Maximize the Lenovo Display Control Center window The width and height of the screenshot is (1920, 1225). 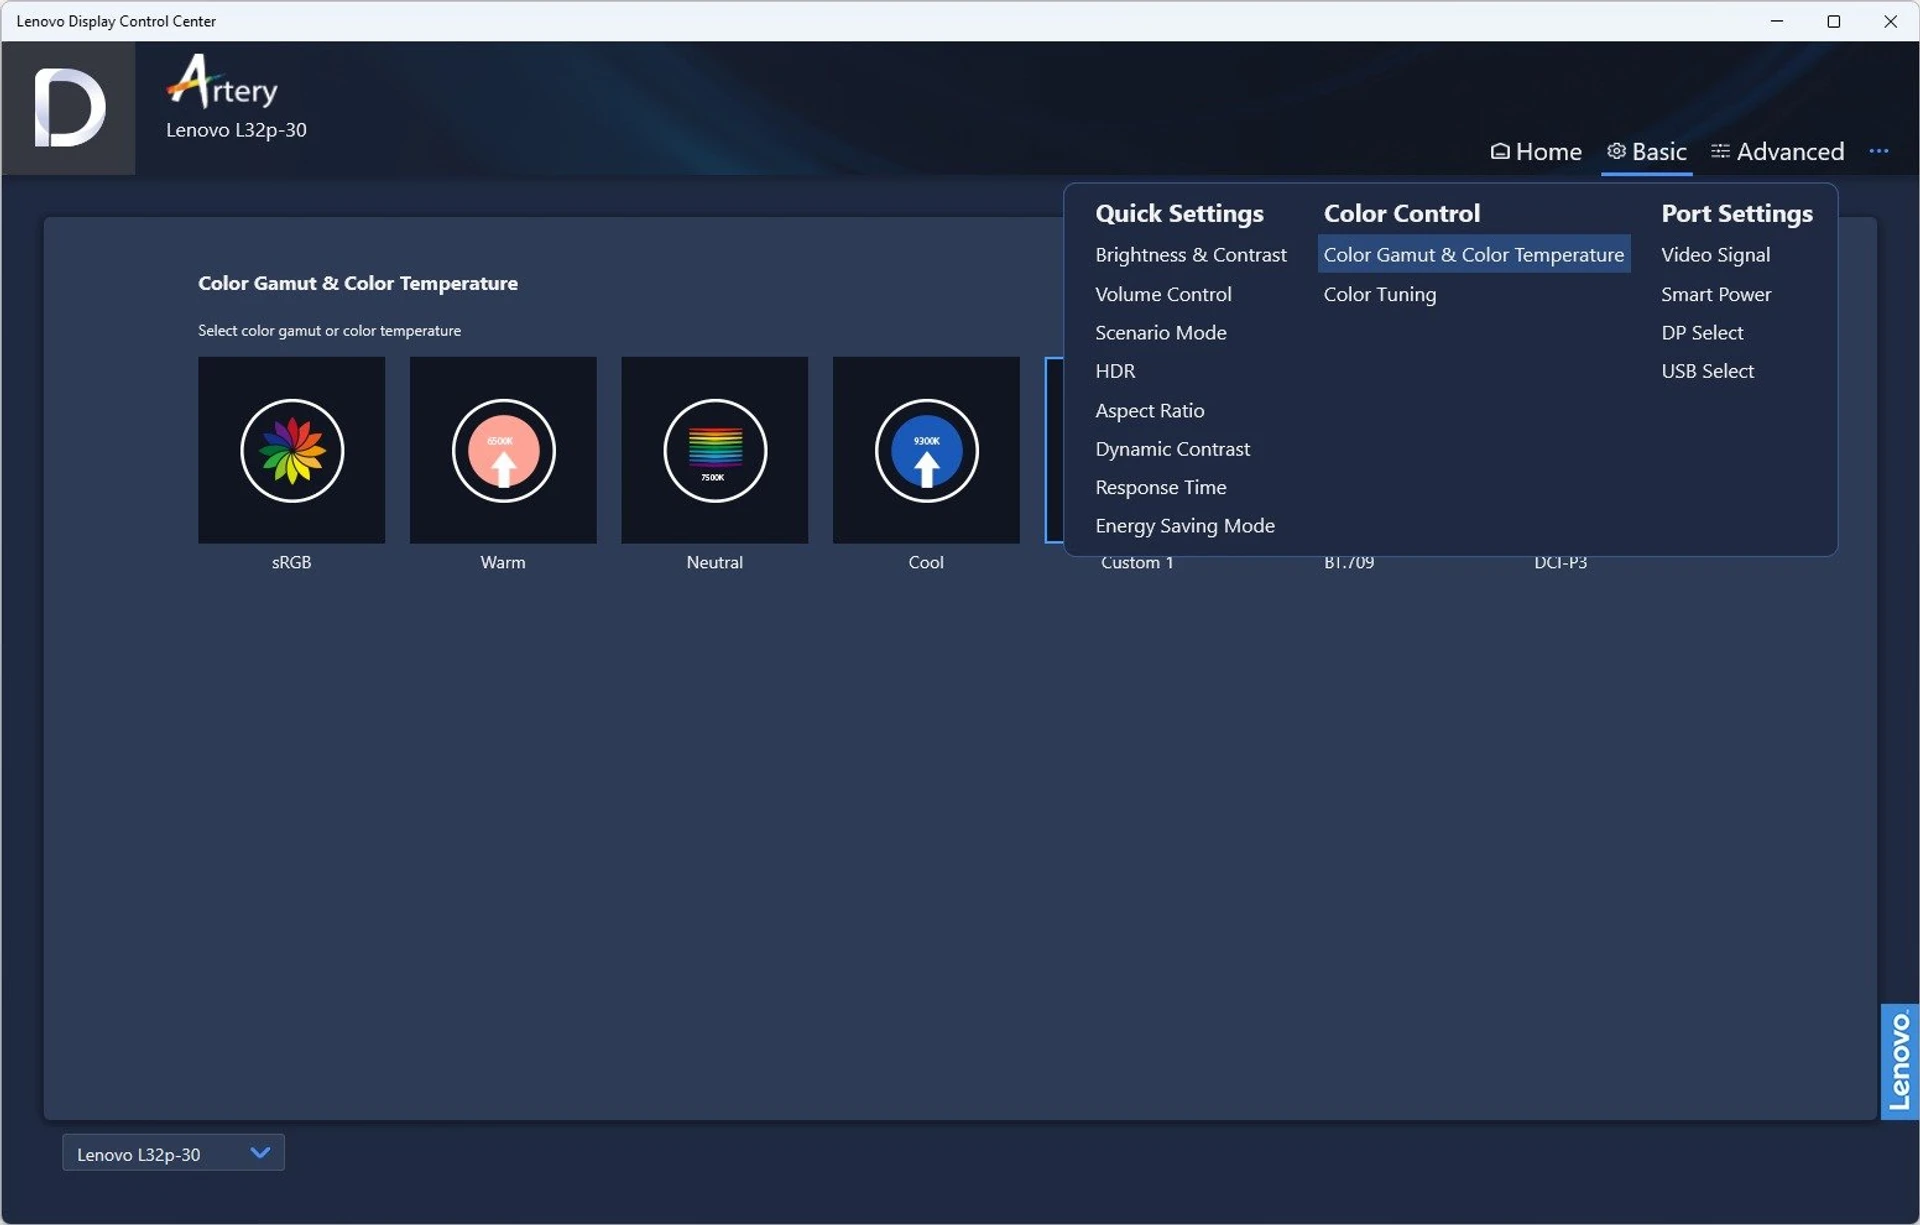pyautogui.click(x=1834, y=21)
